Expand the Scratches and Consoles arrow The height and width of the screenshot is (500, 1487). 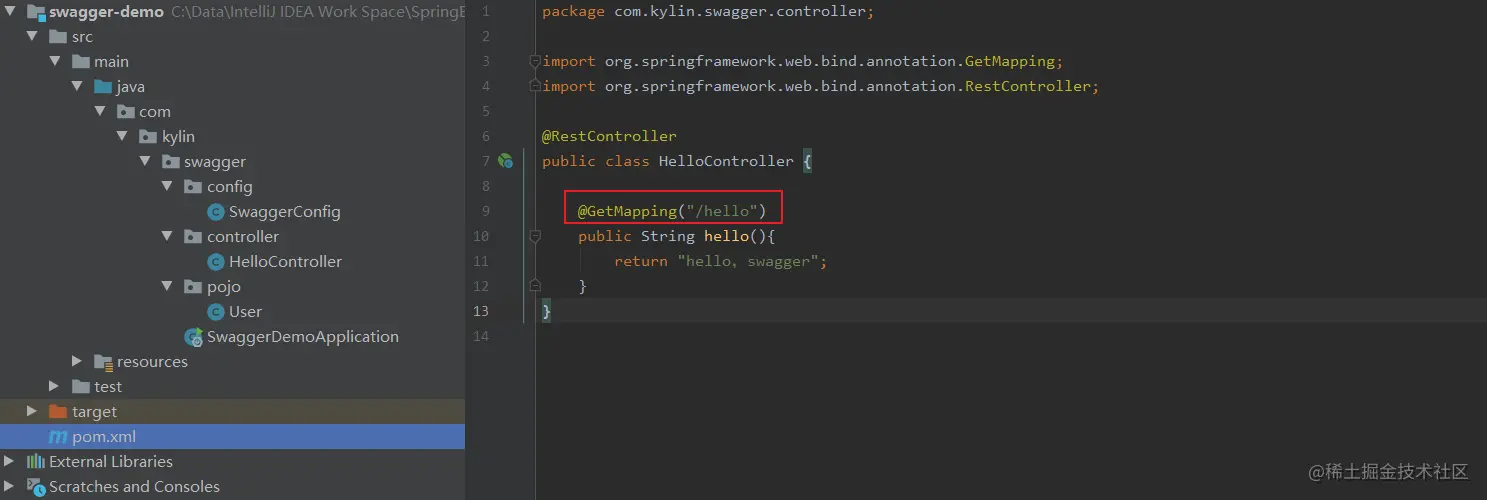coord(10,487)
